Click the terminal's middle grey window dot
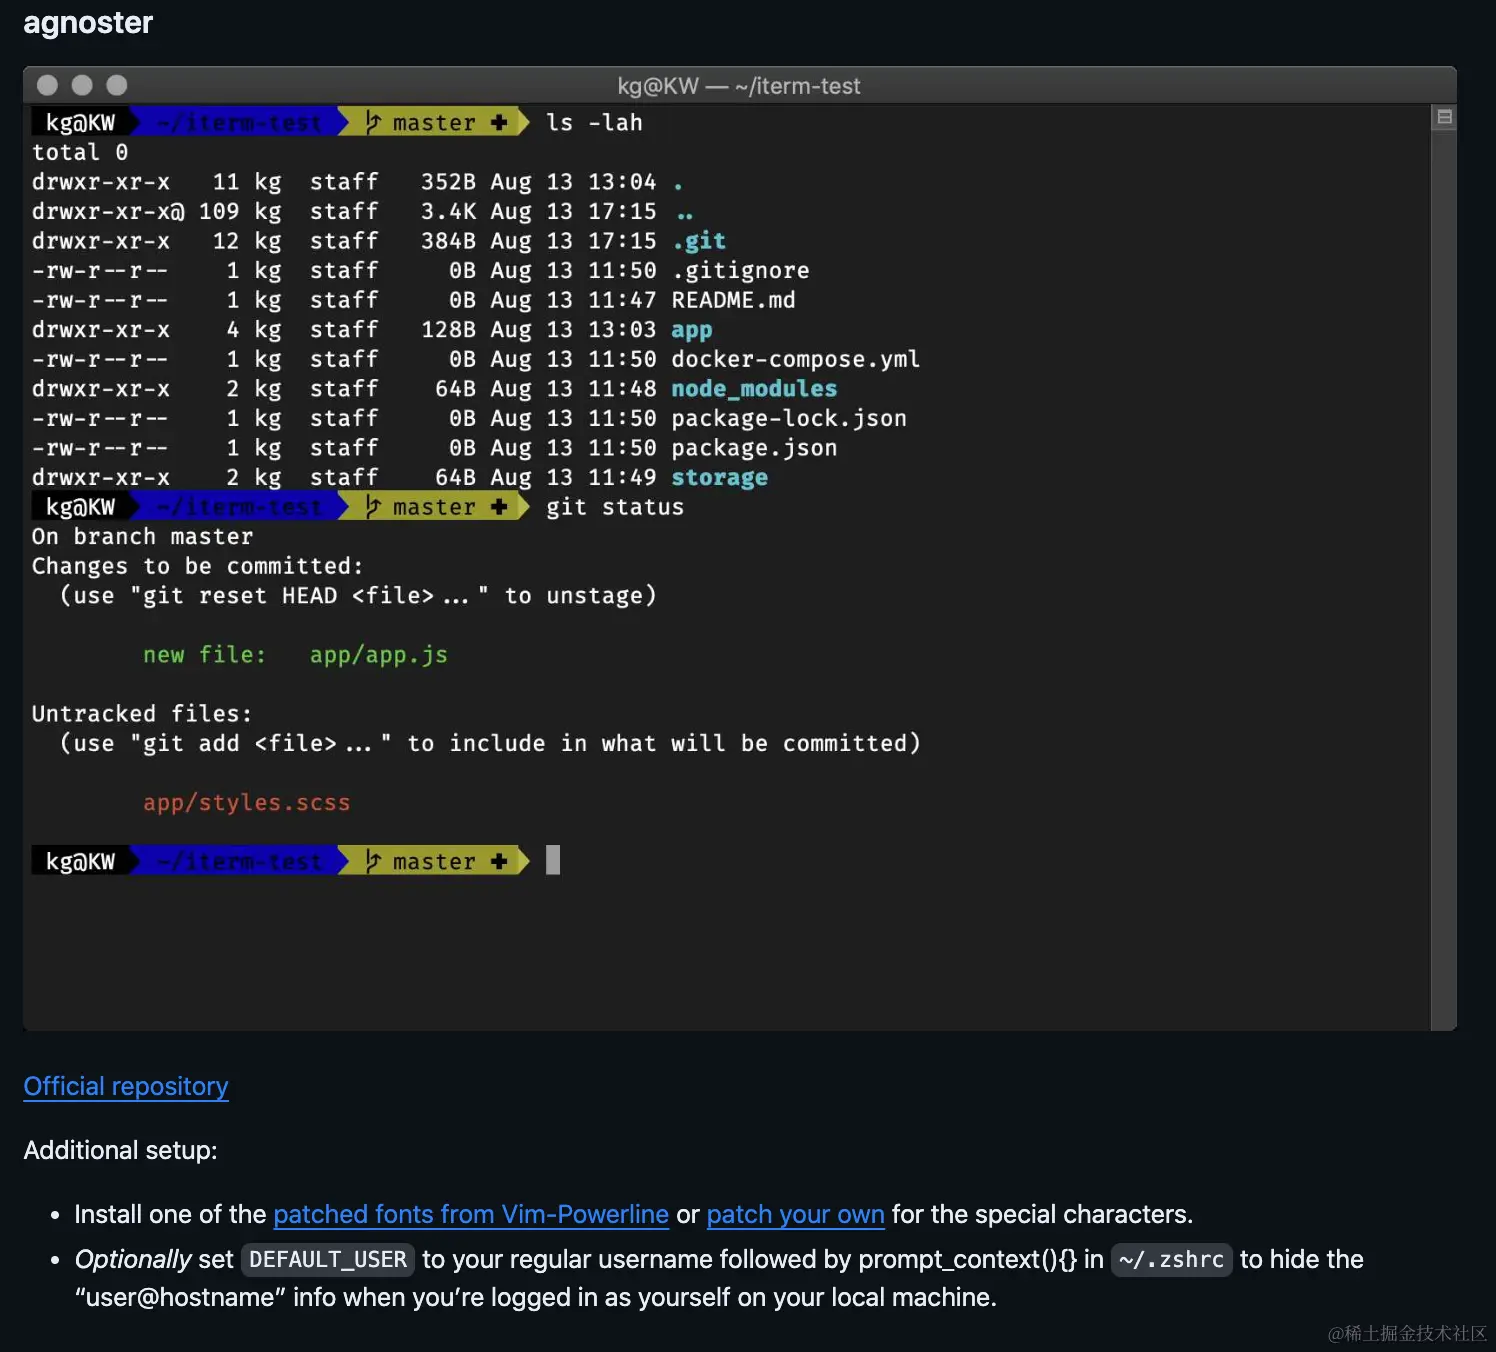The width and height of the screenshot is (1496, 1352). tap(82, 86)
